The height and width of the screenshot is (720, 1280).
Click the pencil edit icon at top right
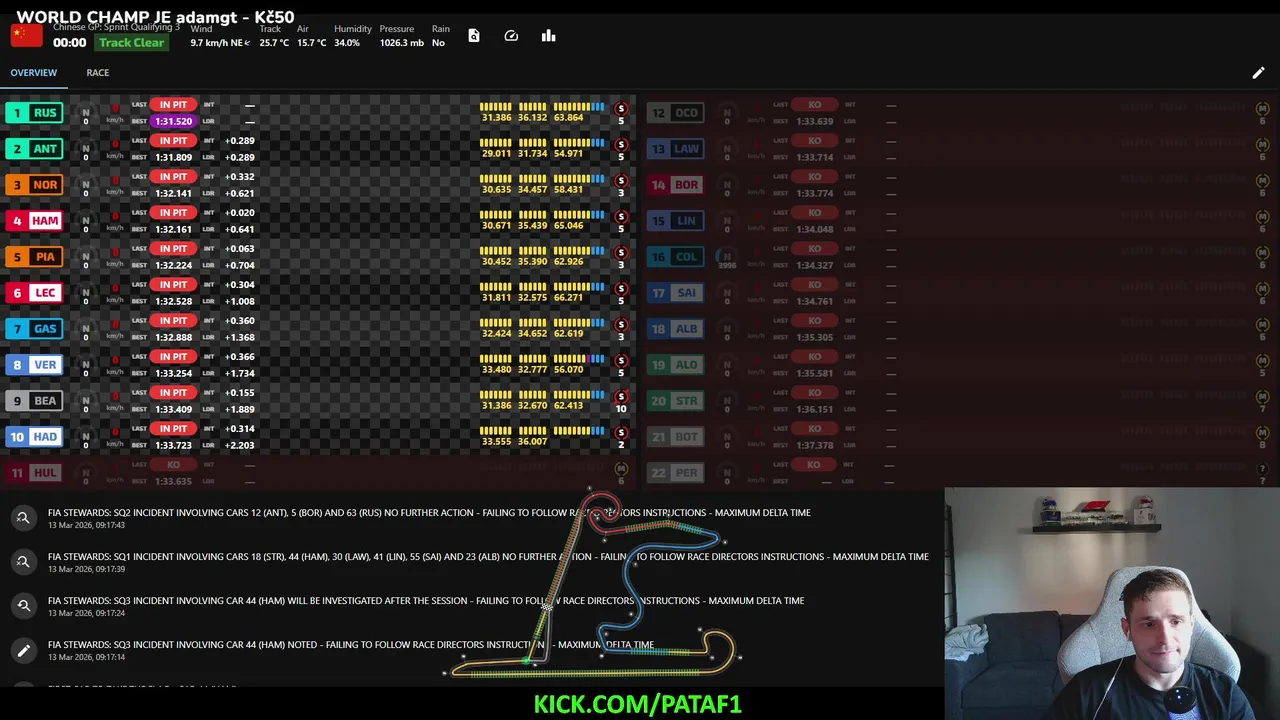(x=1258, y=73)
